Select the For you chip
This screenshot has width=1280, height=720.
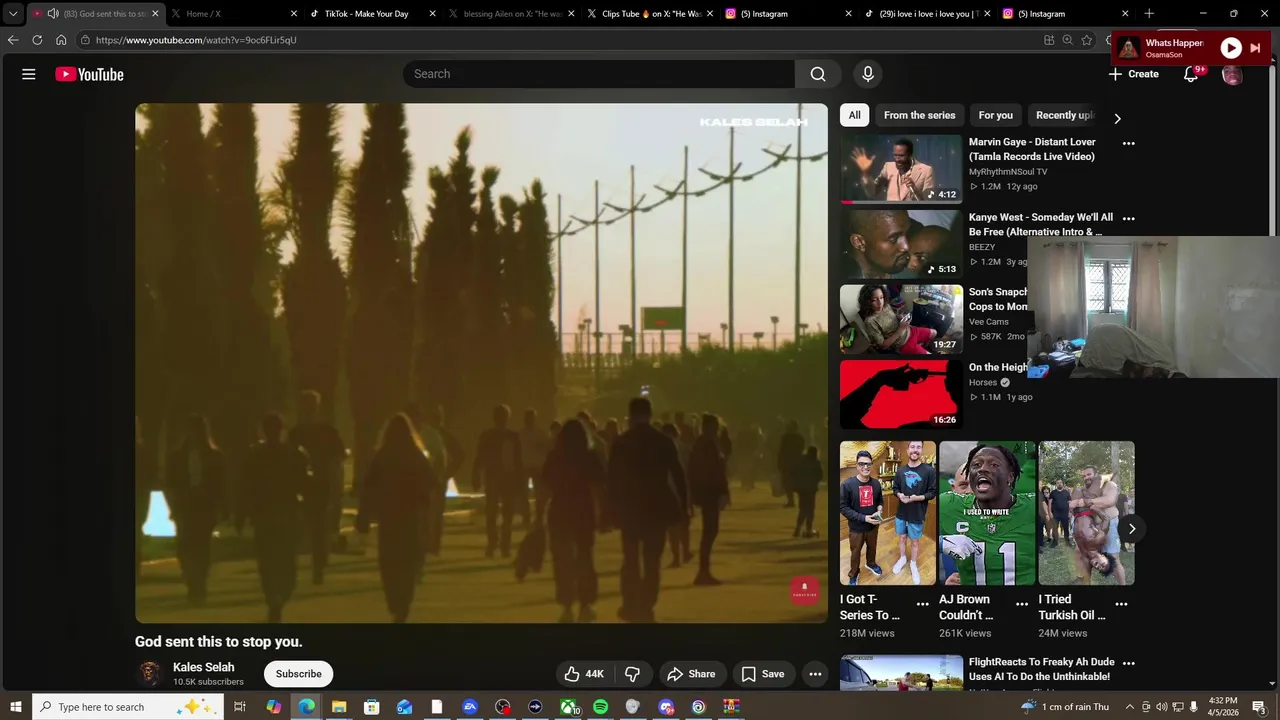tap(995, 115)
